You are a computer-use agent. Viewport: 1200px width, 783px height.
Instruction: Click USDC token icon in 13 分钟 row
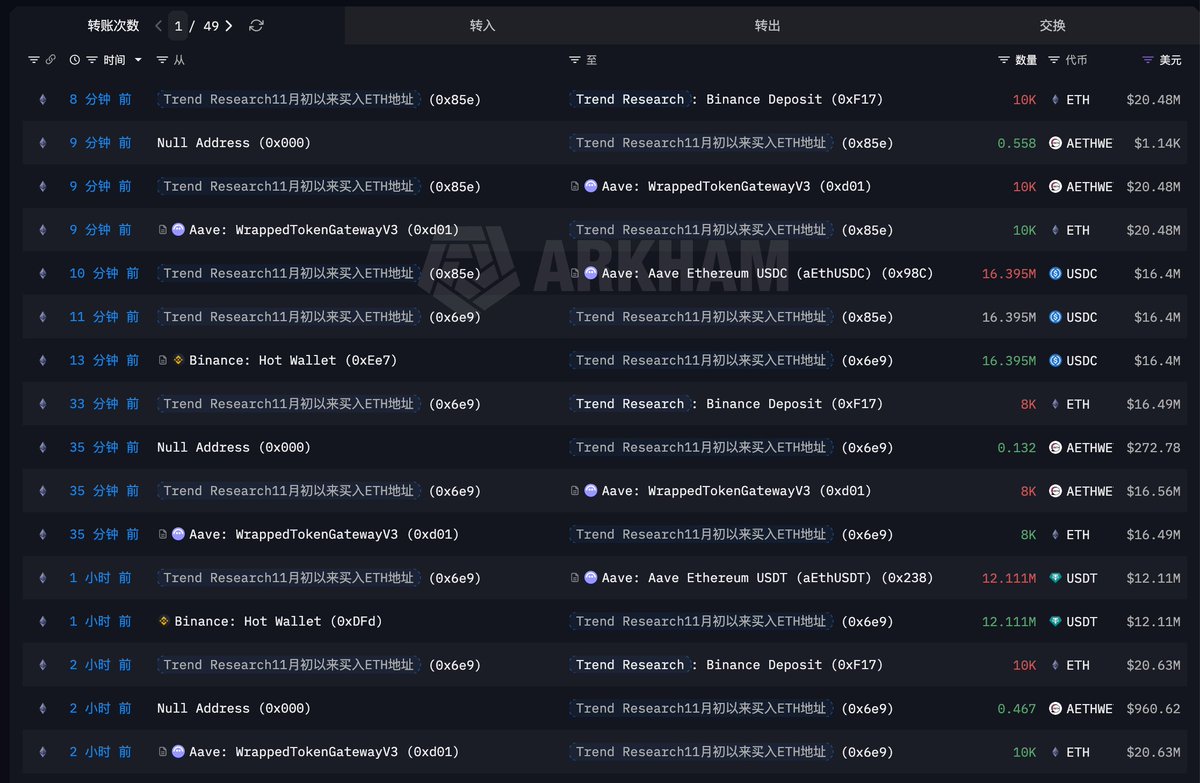pos(1055,361)
